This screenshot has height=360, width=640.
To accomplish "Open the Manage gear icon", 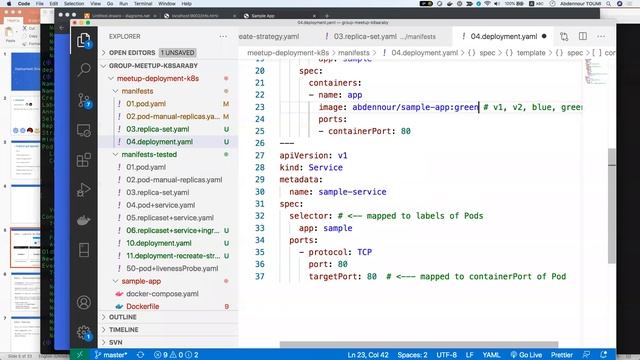I will tap(84, 333).
